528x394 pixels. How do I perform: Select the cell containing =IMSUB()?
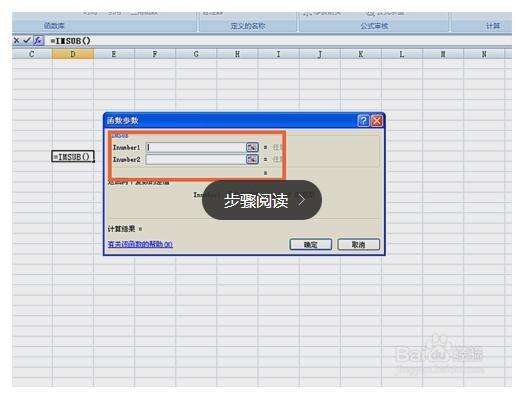pos(73,157)
